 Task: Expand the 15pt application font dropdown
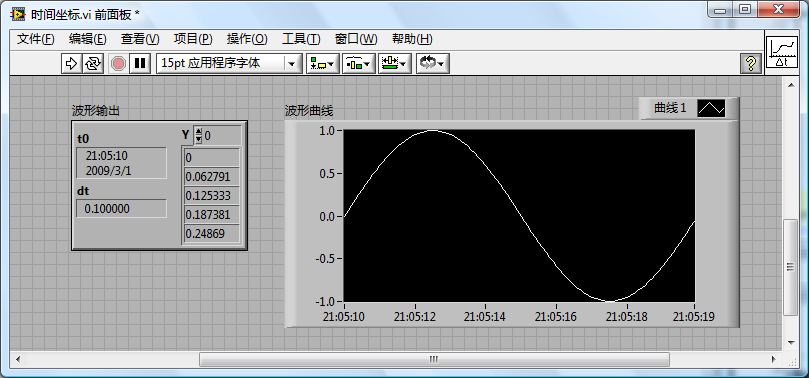pyautogui.click(x=293, y=63)
